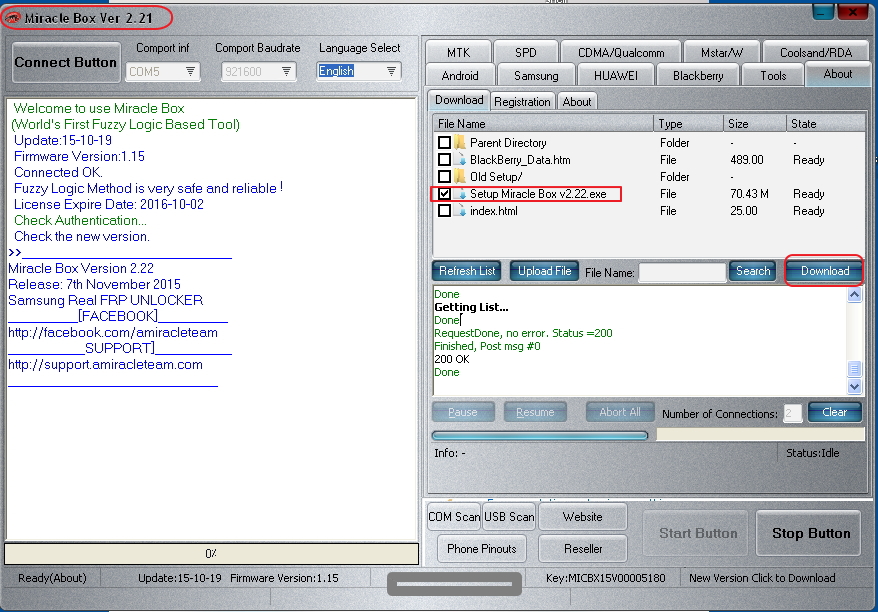This screenshot has width=878, height=612.
Task: Click the Key:MICBX15V00005180 status entry
Action: point(605,578)
